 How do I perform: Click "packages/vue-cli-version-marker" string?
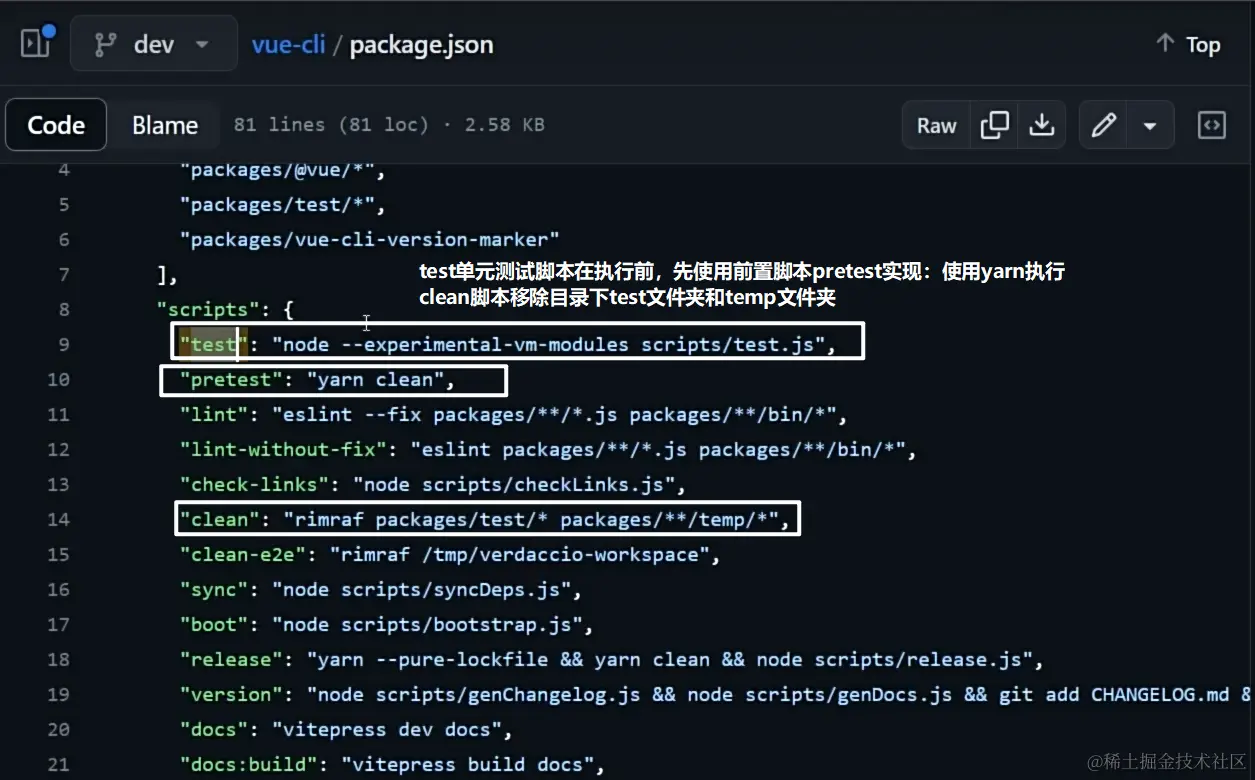(369, 240)
